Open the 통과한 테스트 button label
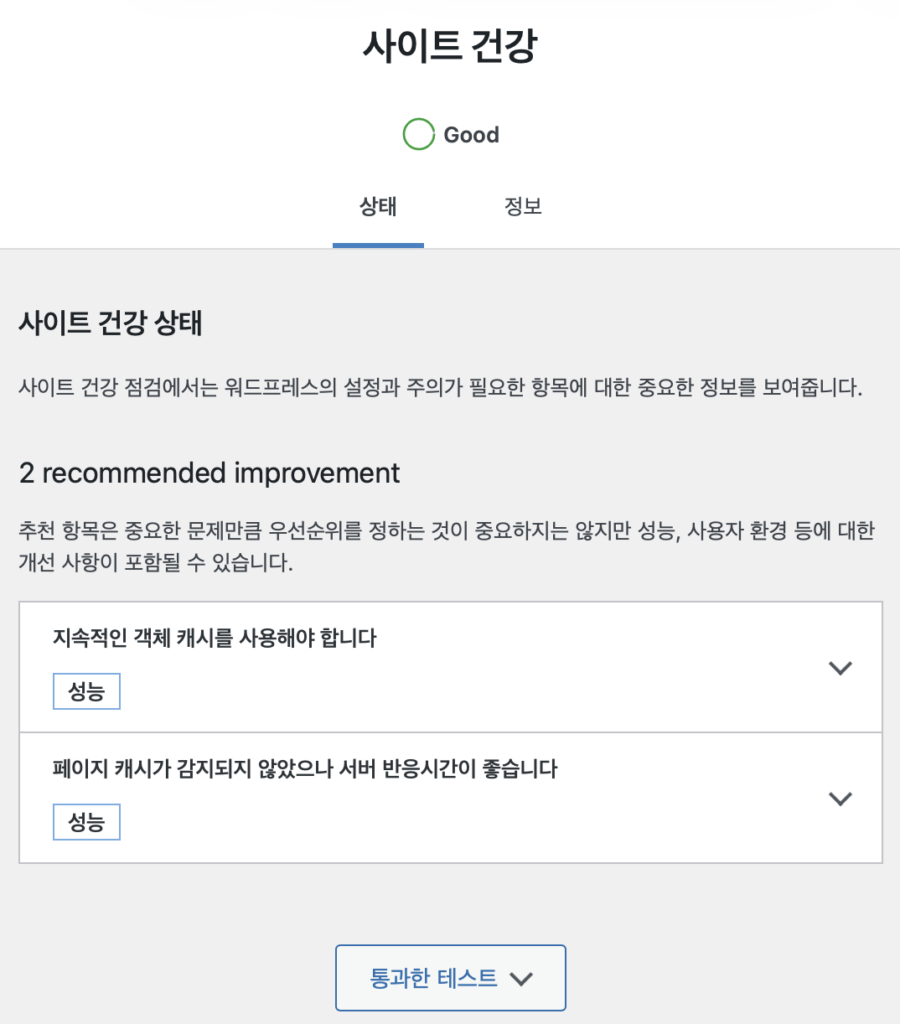Screen dimensions: 900x1024 [x=433, y=979]
